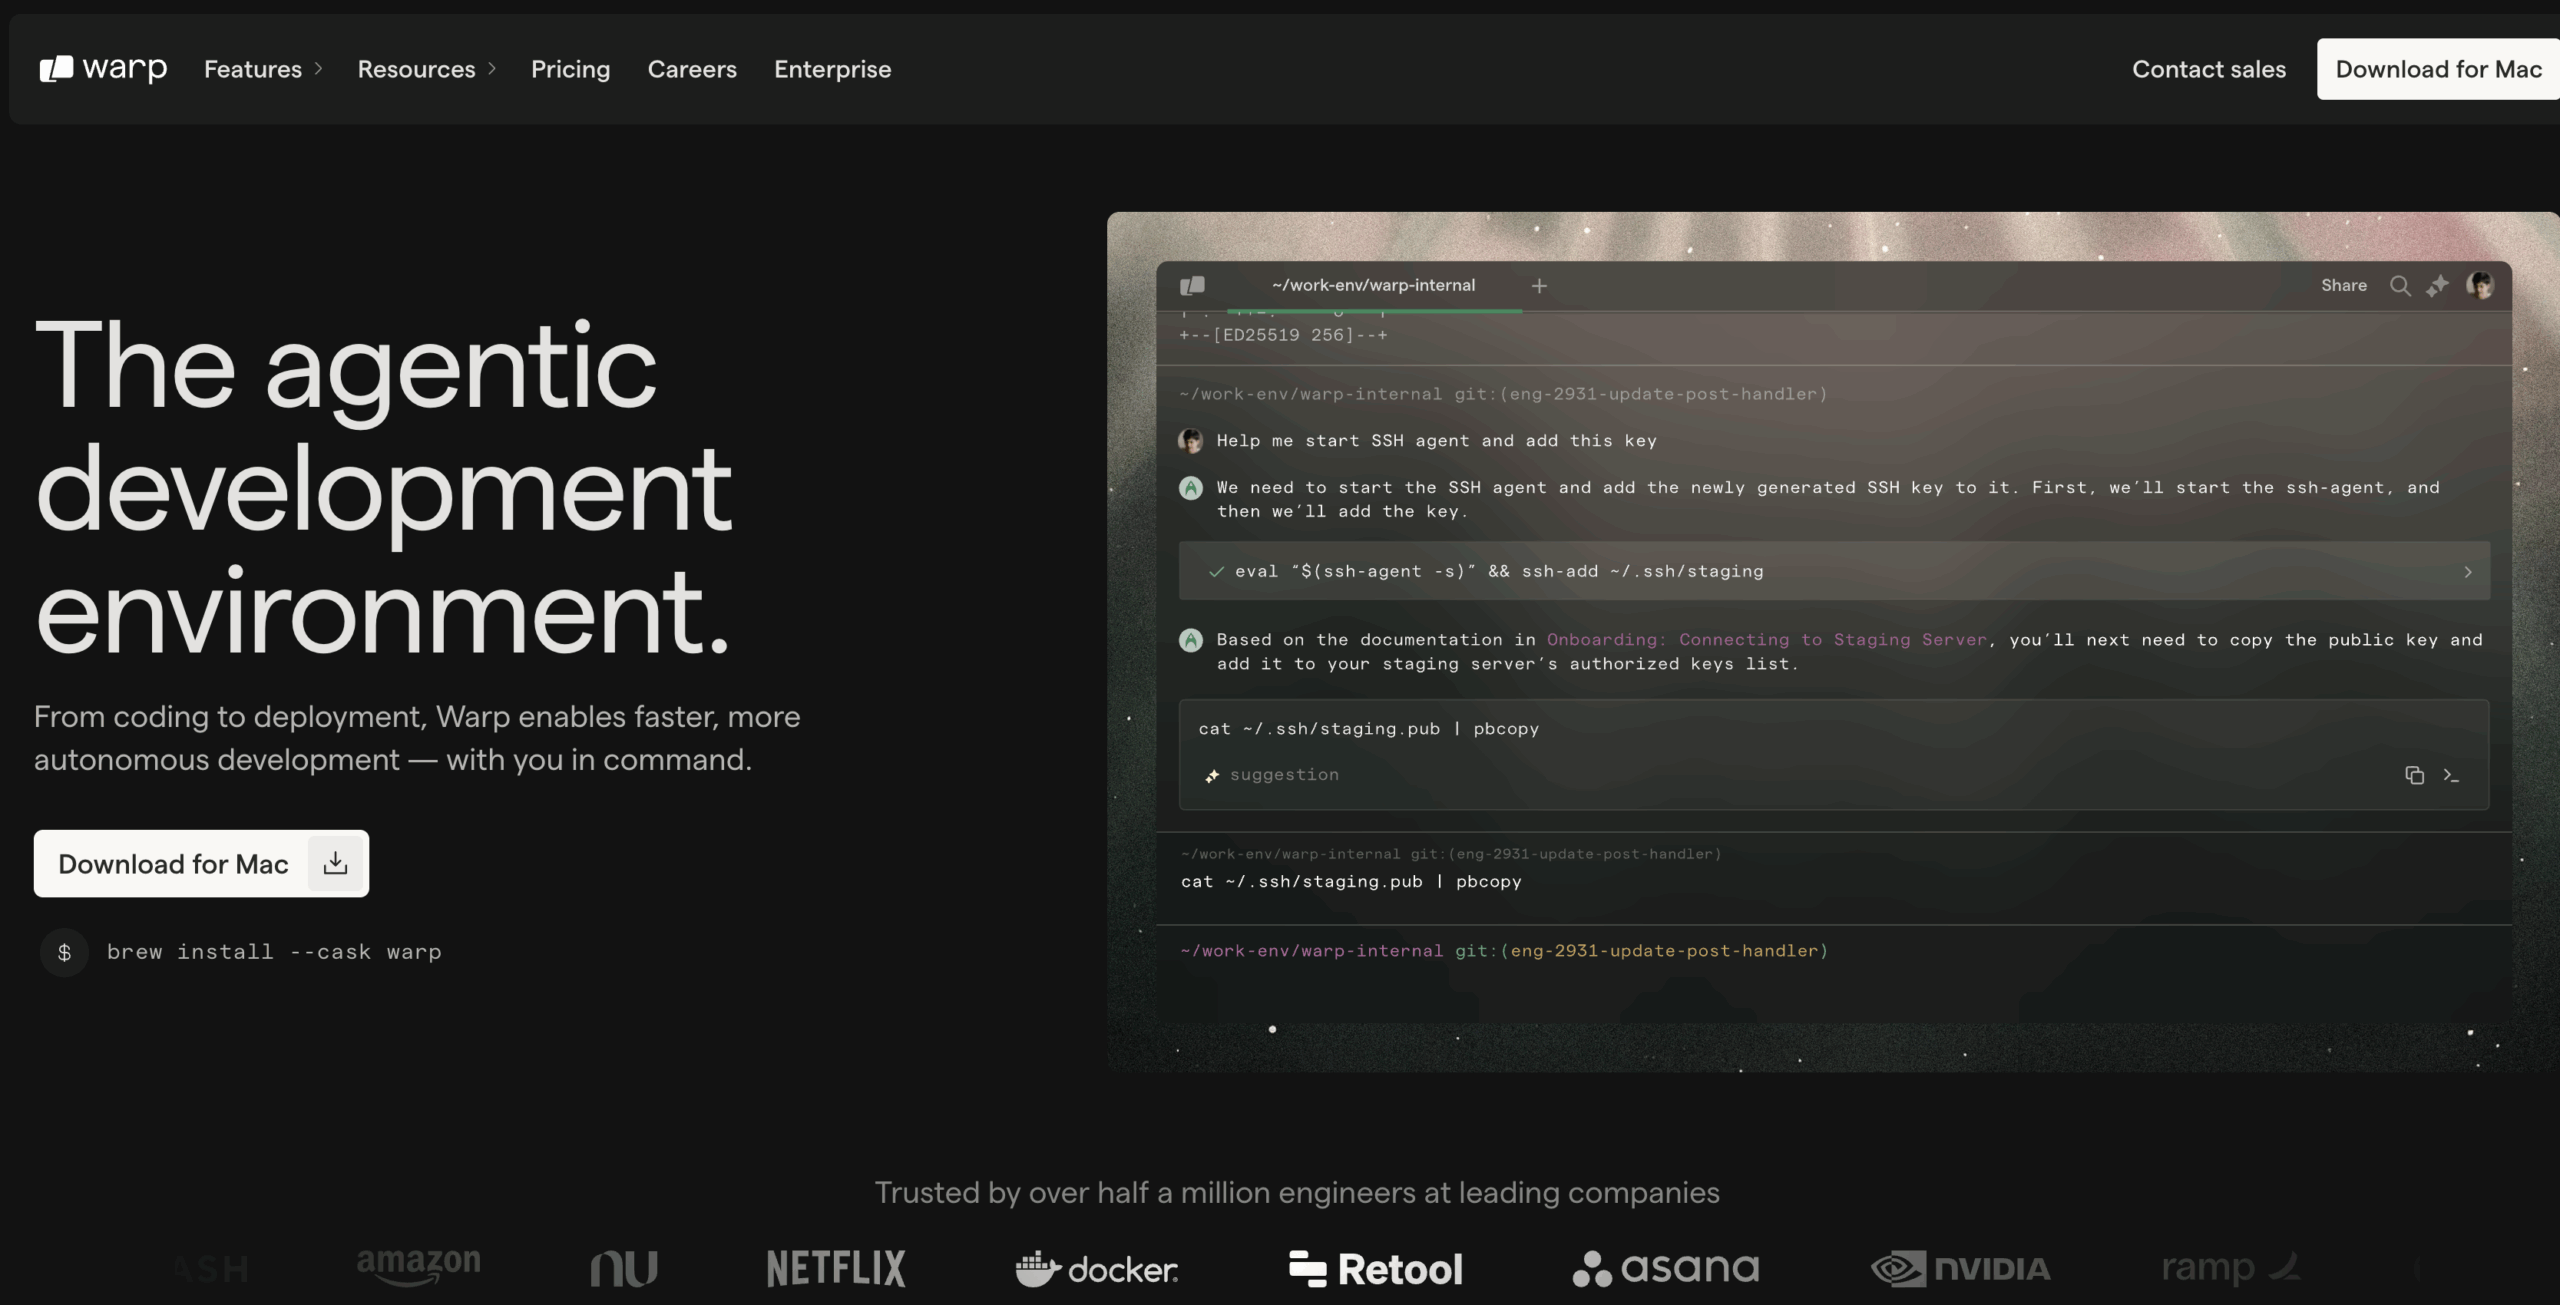The width and height of the screenshot is (2560, 1305).
Task: Click the +--[ED25519 256]--+ output line
Action: (x=1284, y=335)
